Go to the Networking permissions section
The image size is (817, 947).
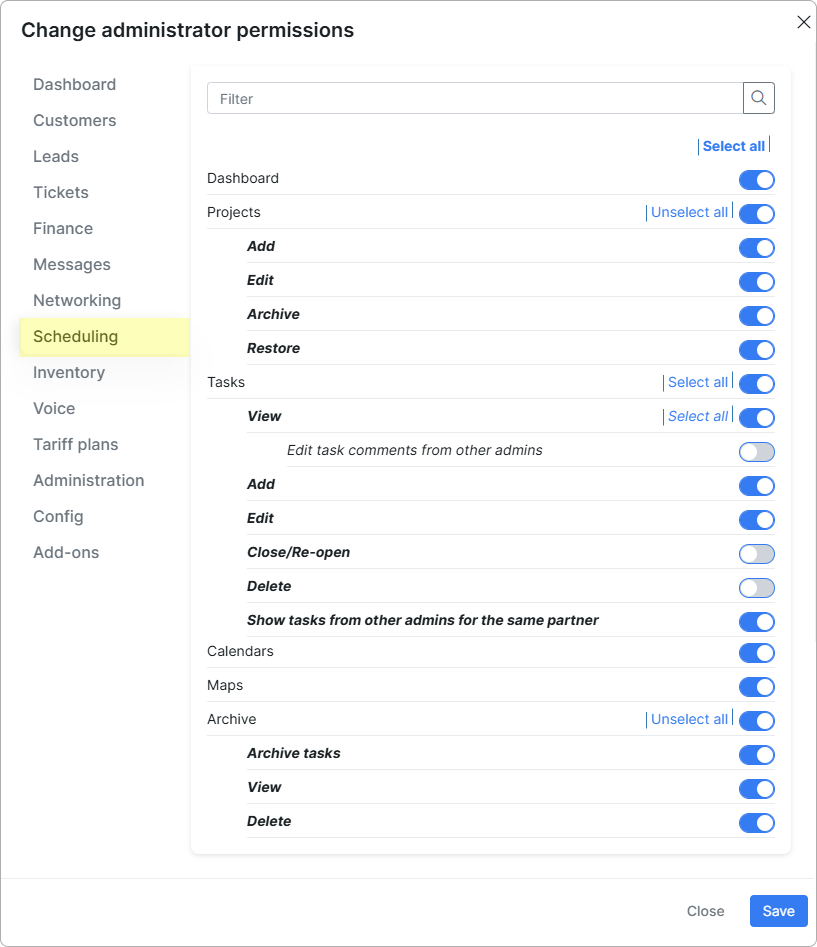point(77,300)
